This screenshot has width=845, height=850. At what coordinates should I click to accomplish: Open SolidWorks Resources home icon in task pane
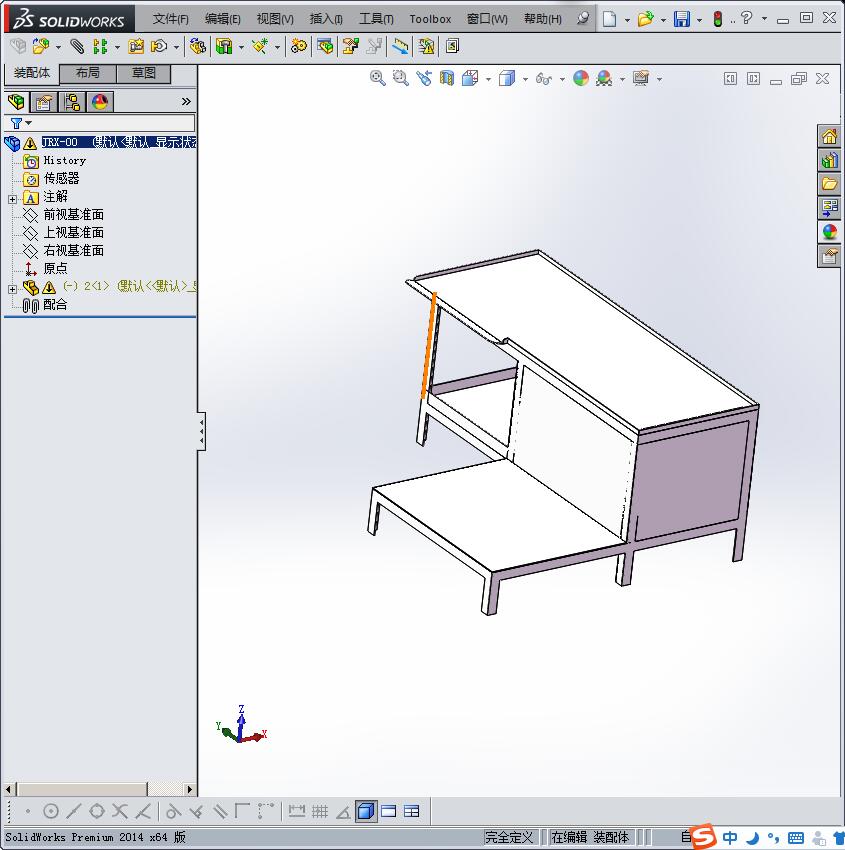[x=829, y=137]
